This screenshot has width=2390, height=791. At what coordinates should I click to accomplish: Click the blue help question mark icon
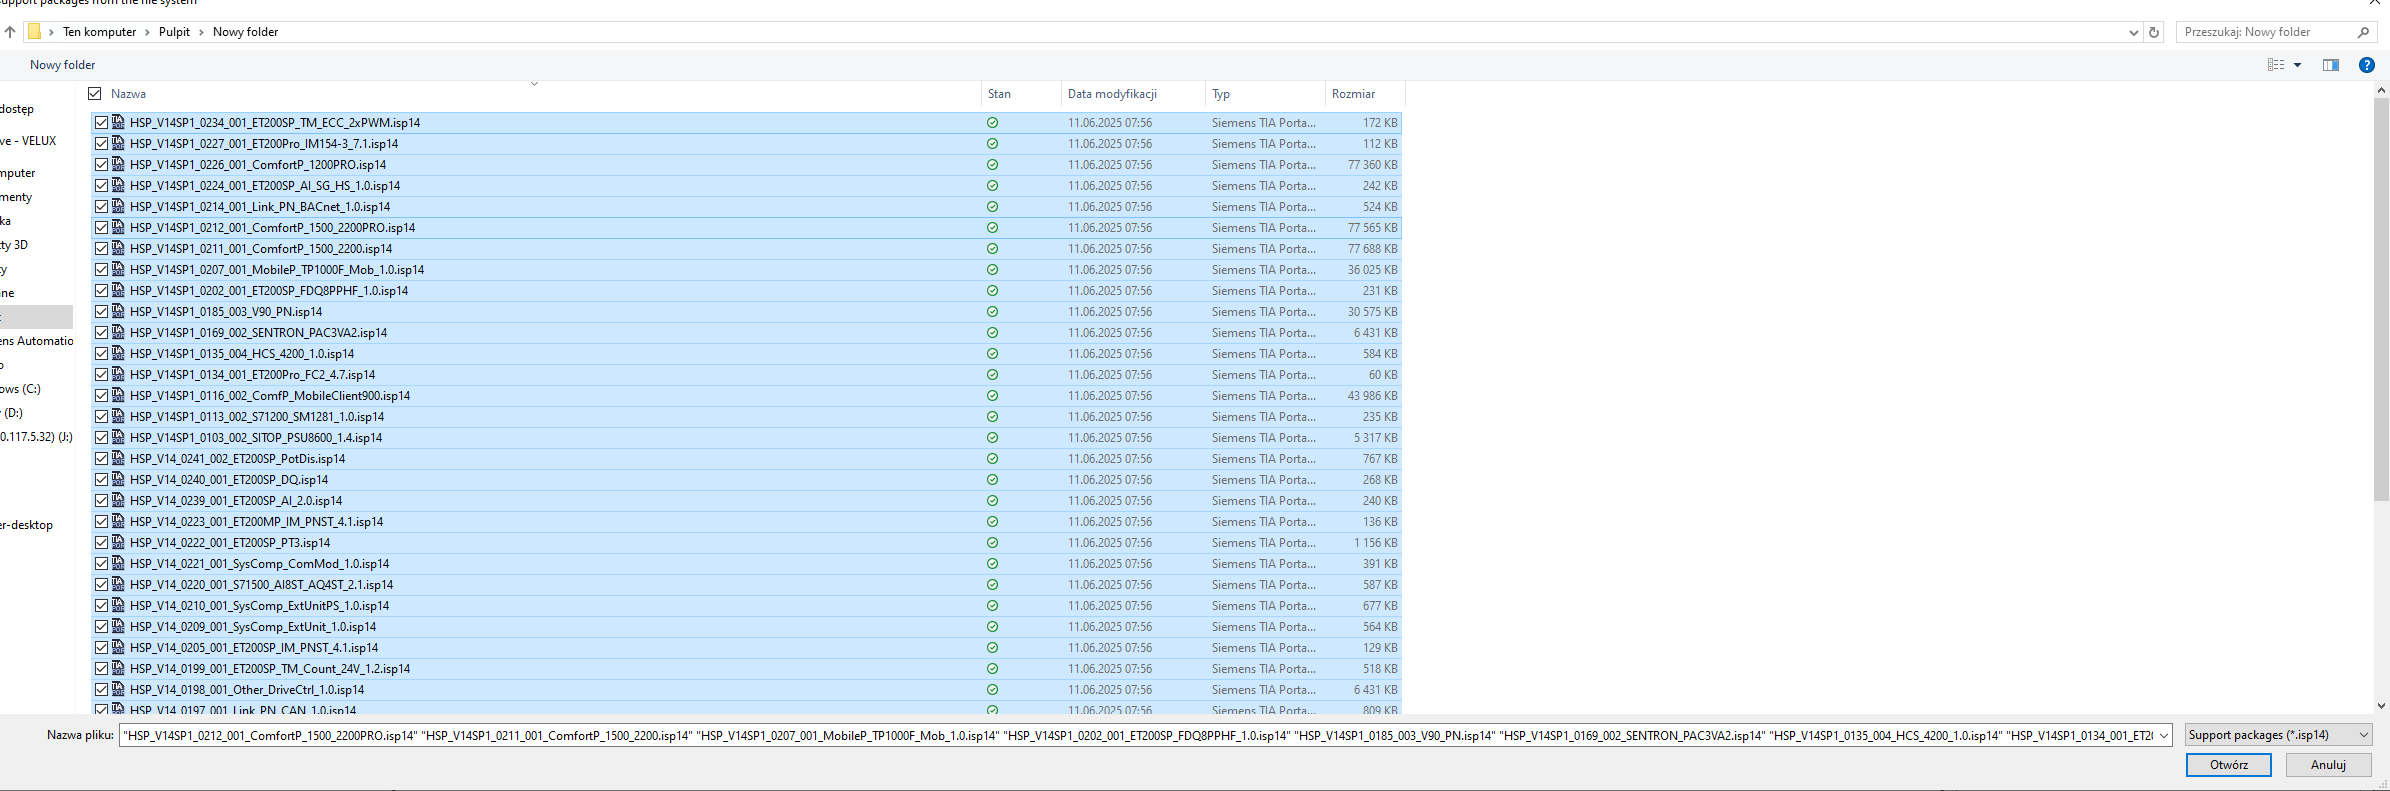click(2366, 65)
